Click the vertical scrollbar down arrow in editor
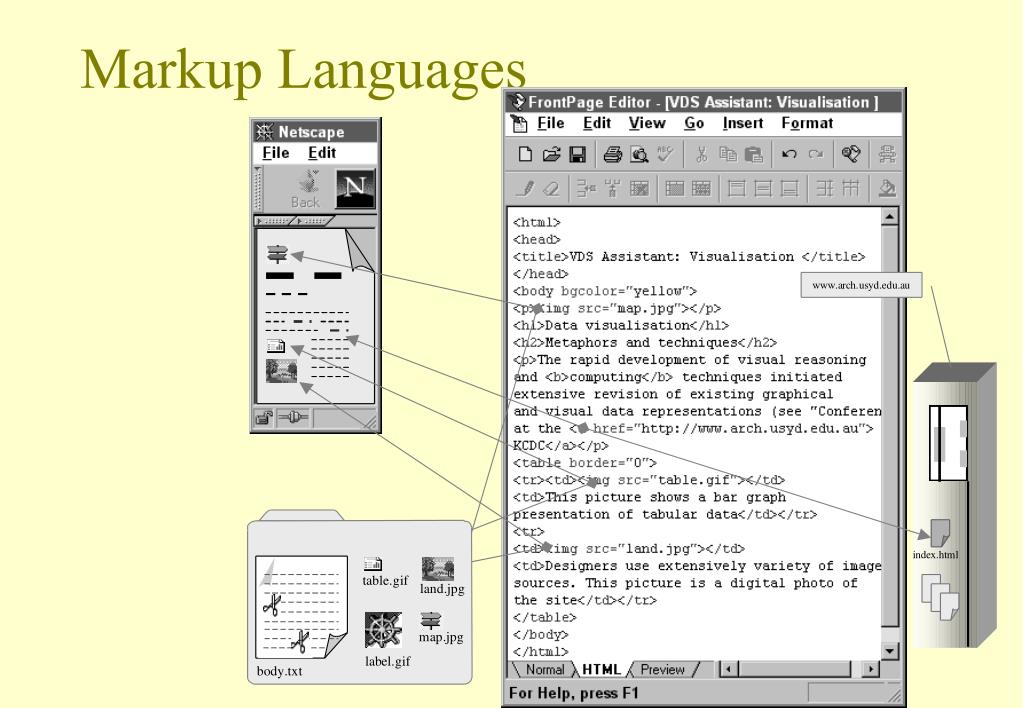Image resolution: width=1023 pixels, height=708 pixels. point(890,651)
